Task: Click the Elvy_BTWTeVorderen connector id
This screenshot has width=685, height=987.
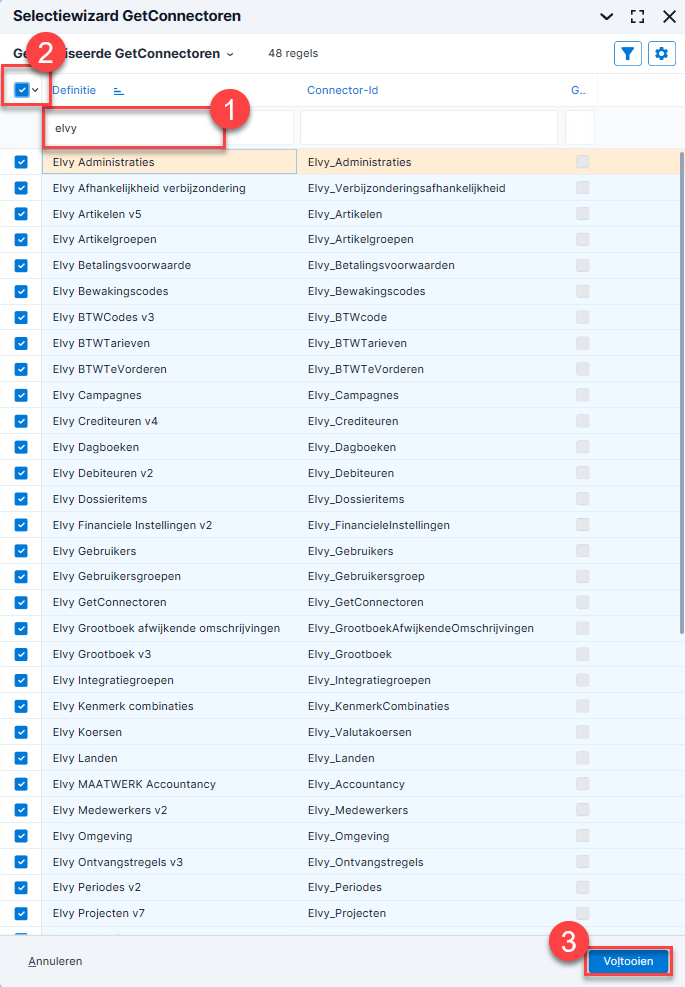Action: coord(366,369)
